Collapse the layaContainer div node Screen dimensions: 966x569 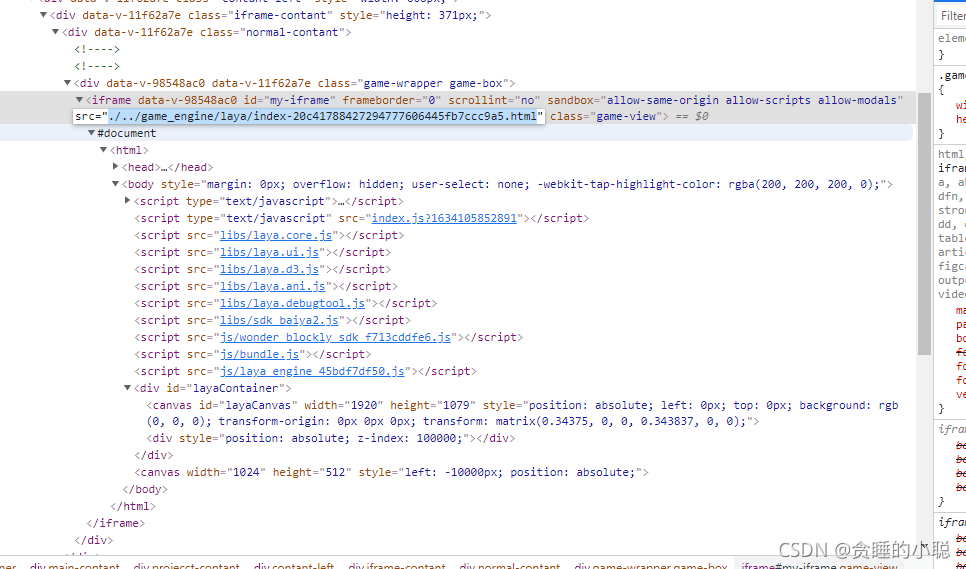pos(128,388)
